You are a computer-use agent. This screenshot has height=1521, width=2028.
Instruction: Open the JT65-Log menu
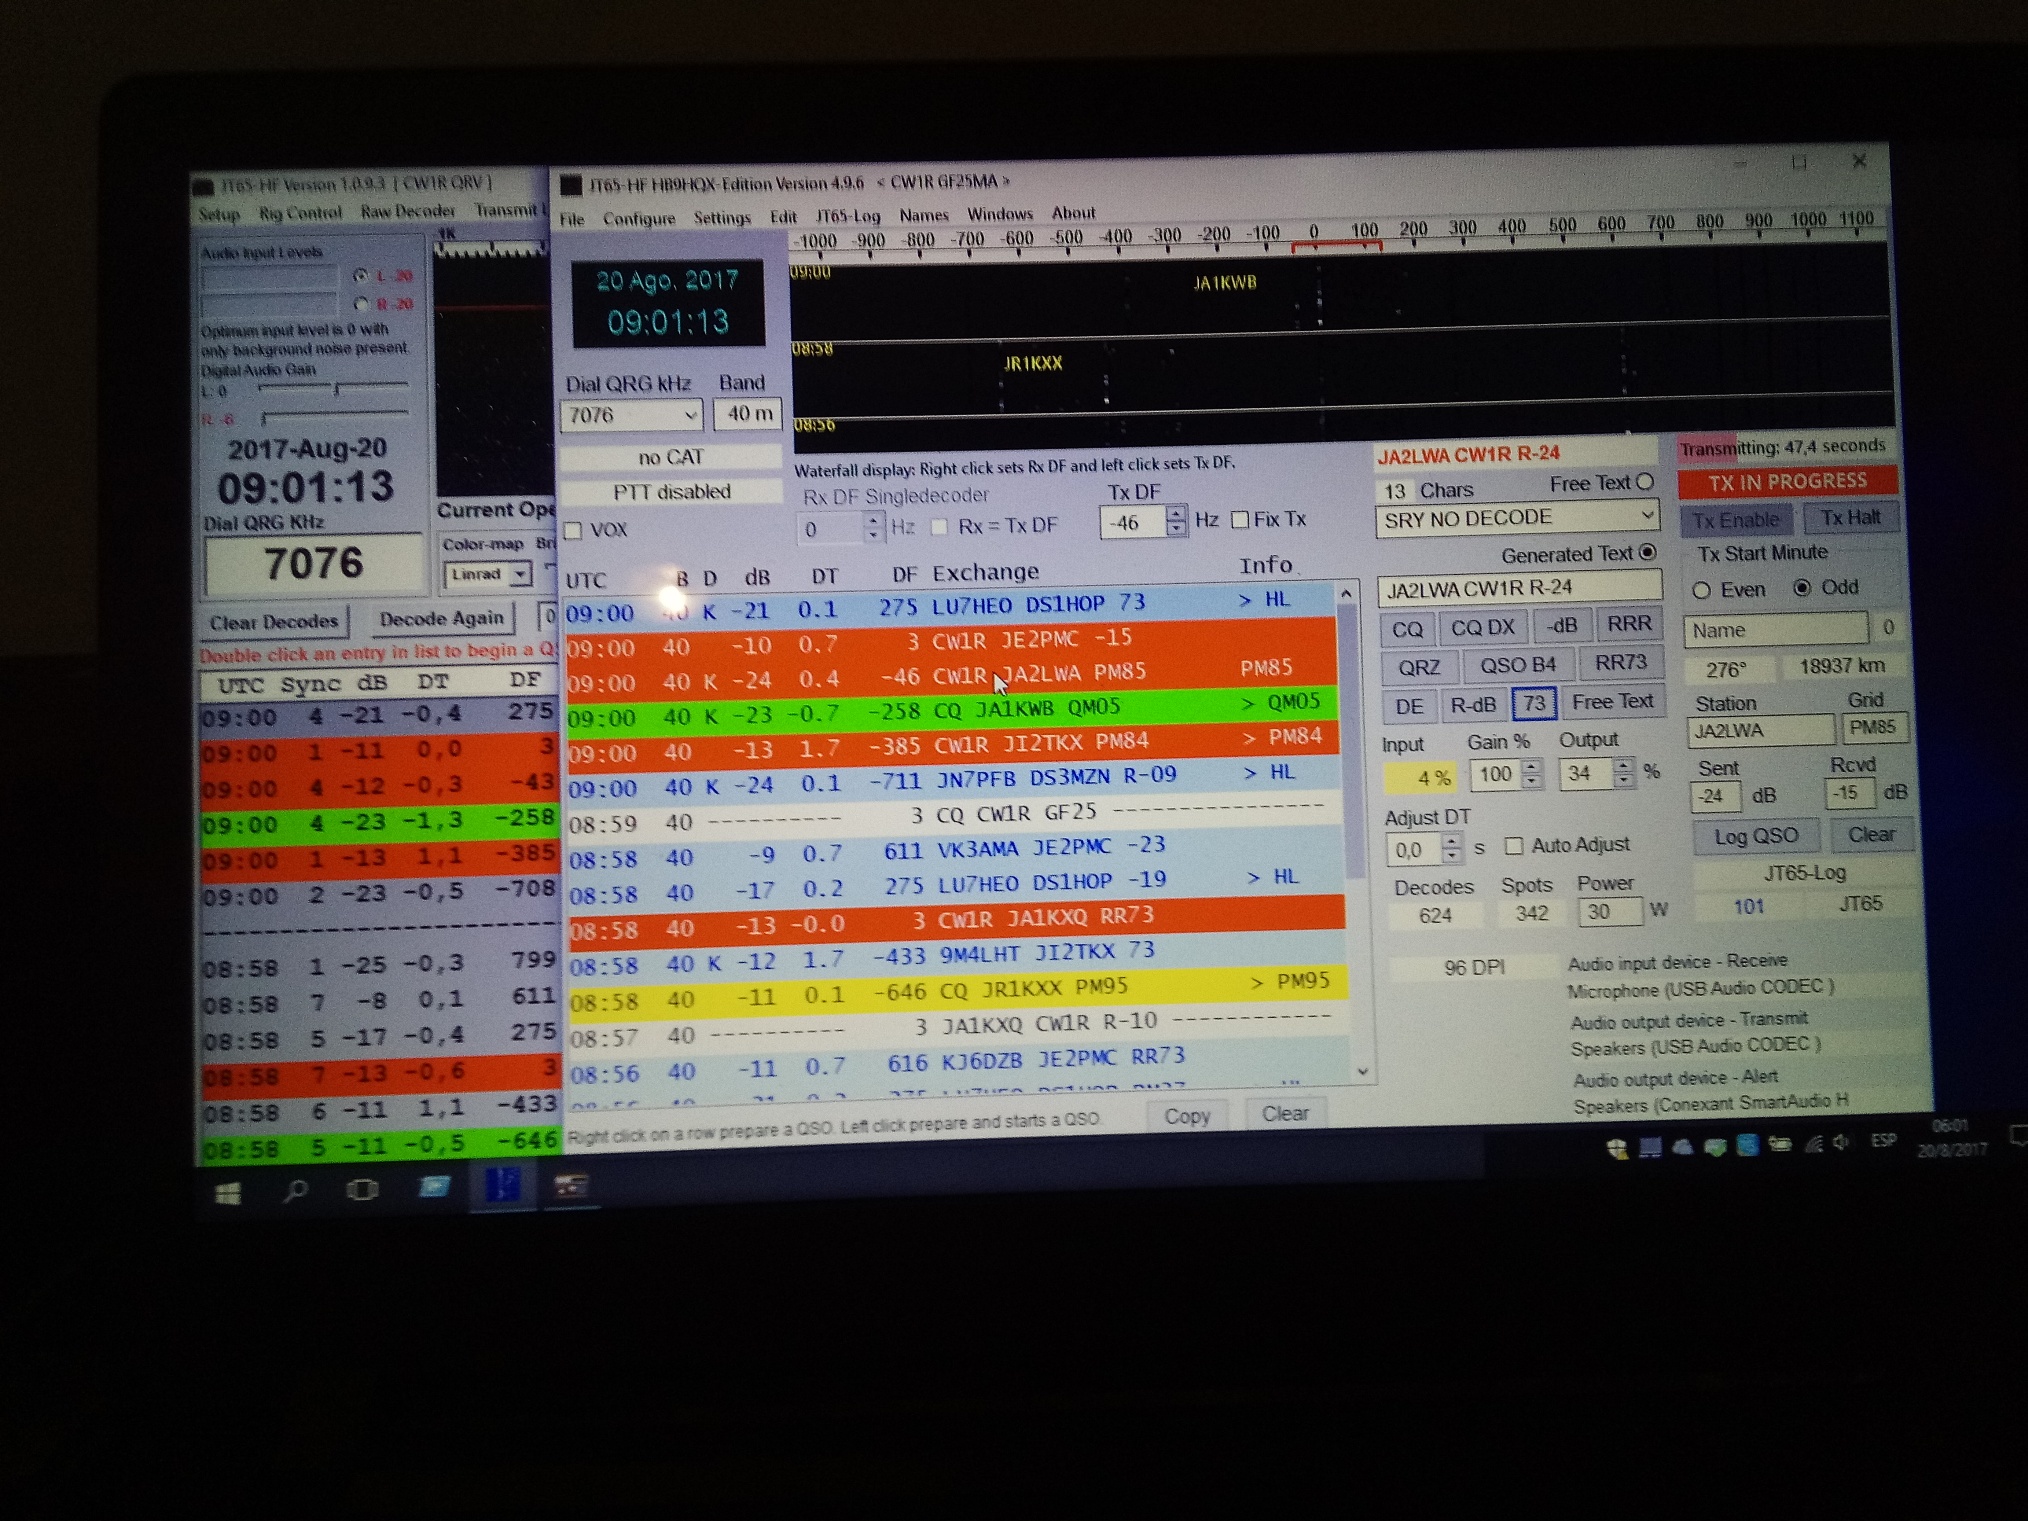click(x=847, y=216)
